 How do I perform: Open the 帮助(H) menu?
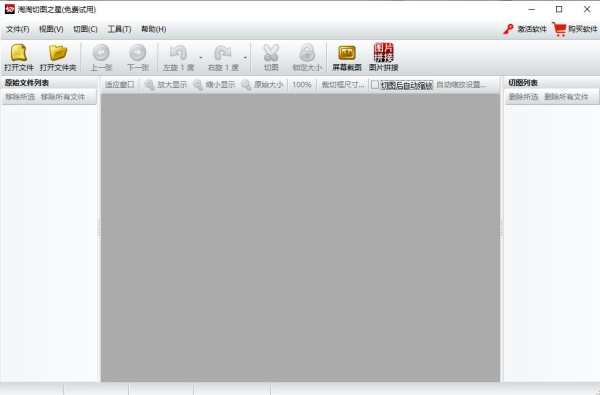pyautogui.click(x=153, y=29)
